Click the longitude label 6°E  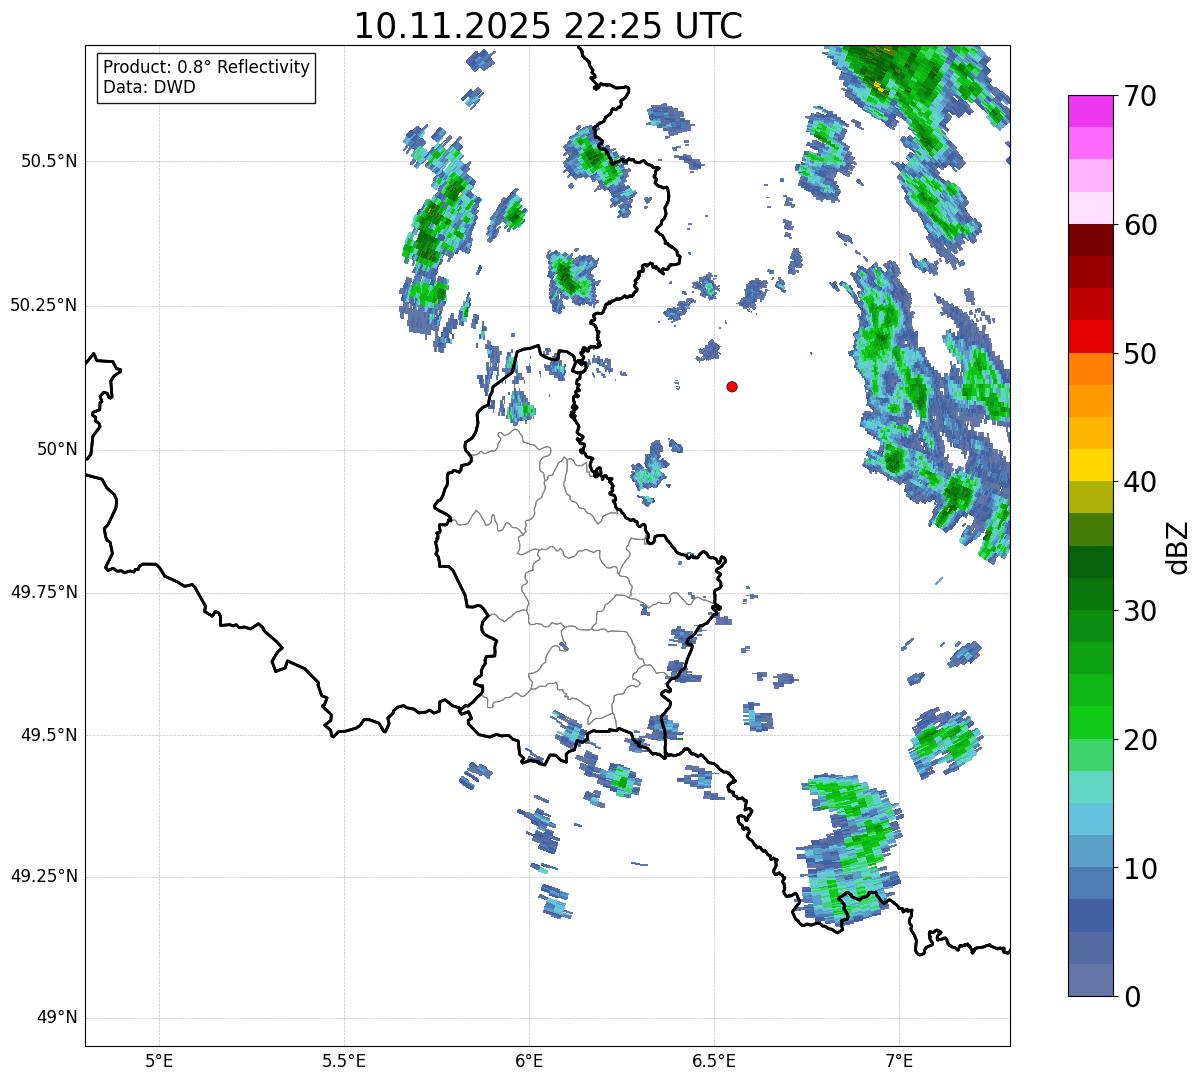click(529, 1060)
